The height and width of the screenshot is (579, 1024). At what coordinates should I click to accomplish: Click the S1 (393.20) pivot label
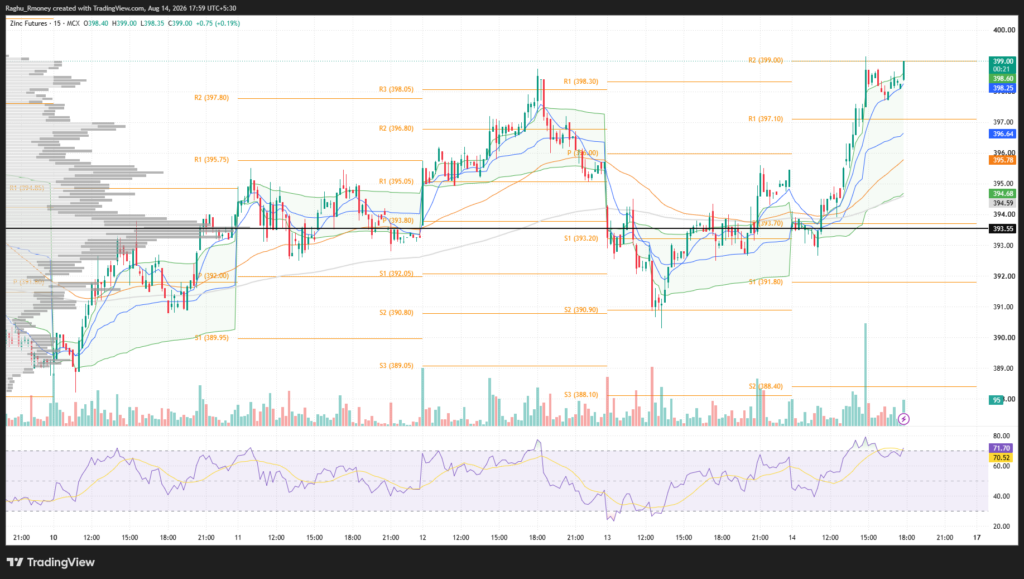coord(581,238)
